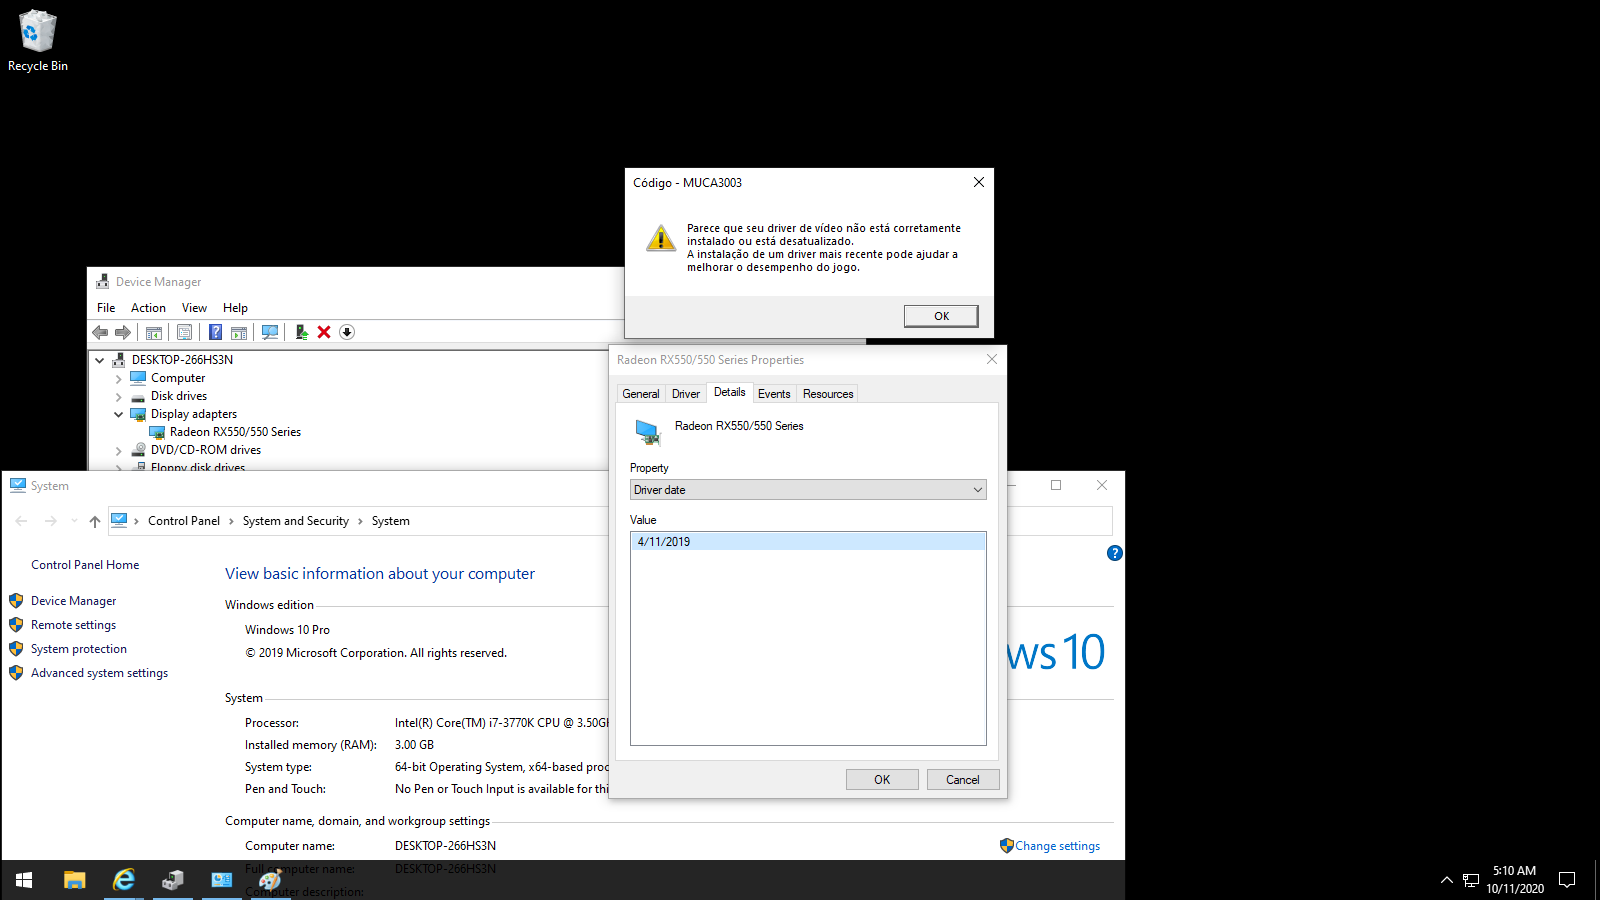This screenshot has height=900, width=1600.
Task: Click the Update driver toolbar icon
Action: [x=301, y=332]
